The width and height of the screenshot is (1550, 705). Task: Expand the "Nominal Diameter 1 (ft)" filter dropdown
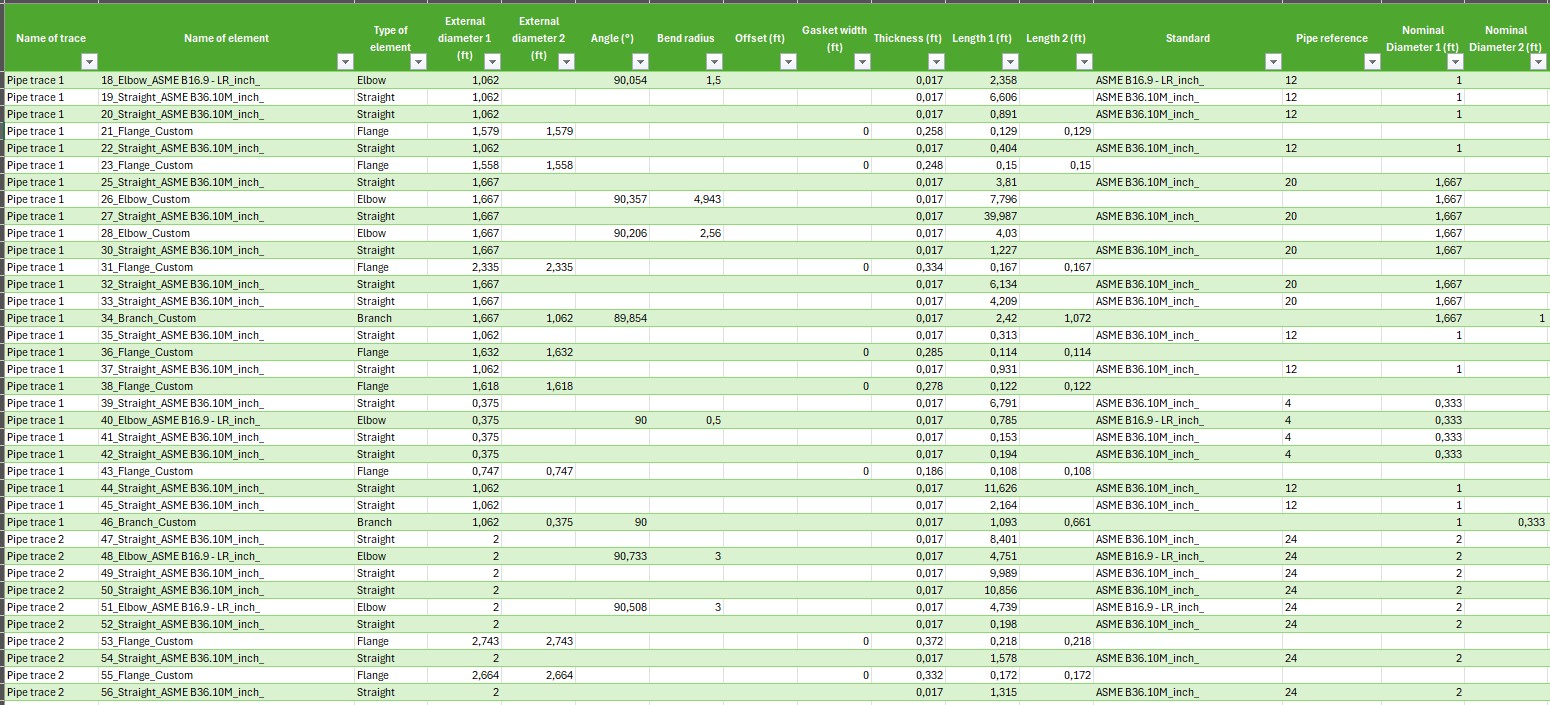point(1456,60)
